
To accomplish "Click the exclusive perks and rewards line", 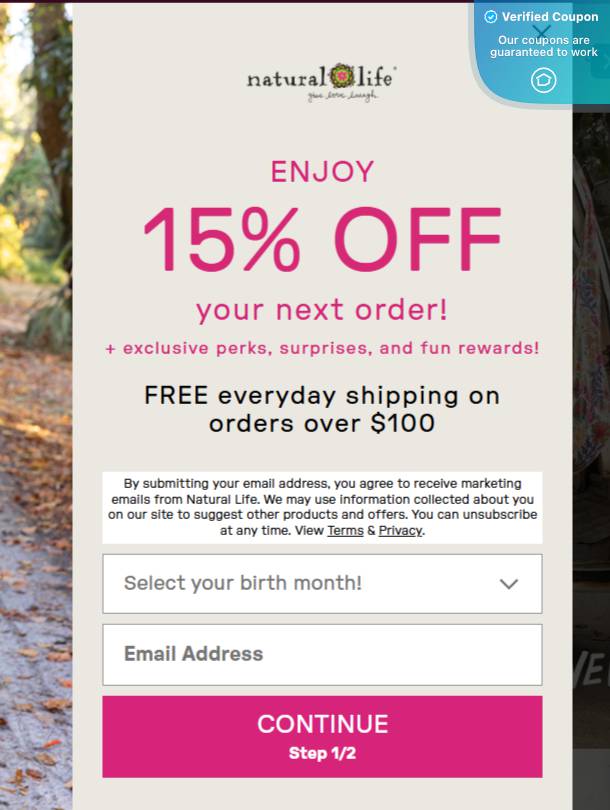I will click(322, 349).
